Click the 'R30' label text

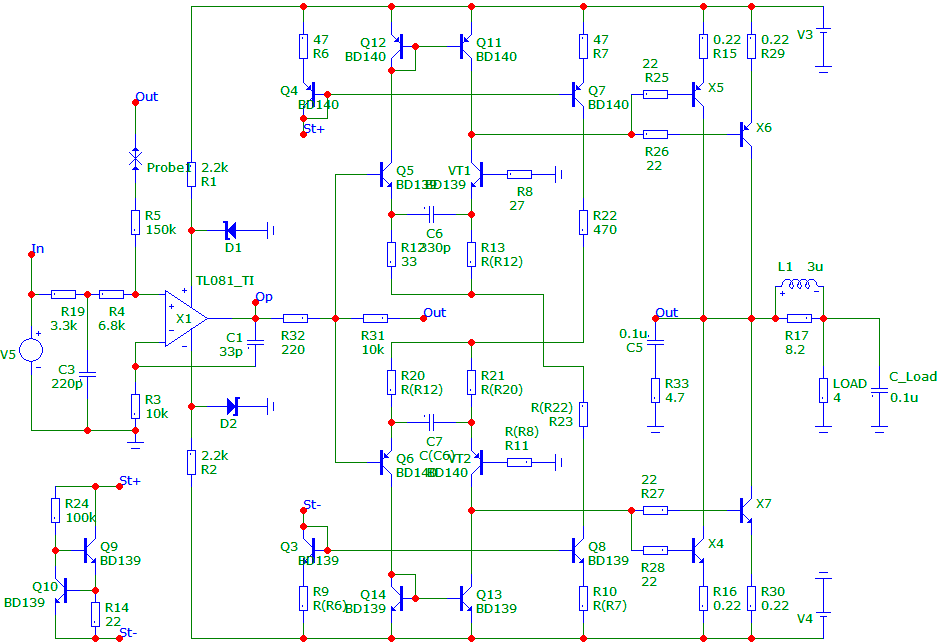(773, 591)
